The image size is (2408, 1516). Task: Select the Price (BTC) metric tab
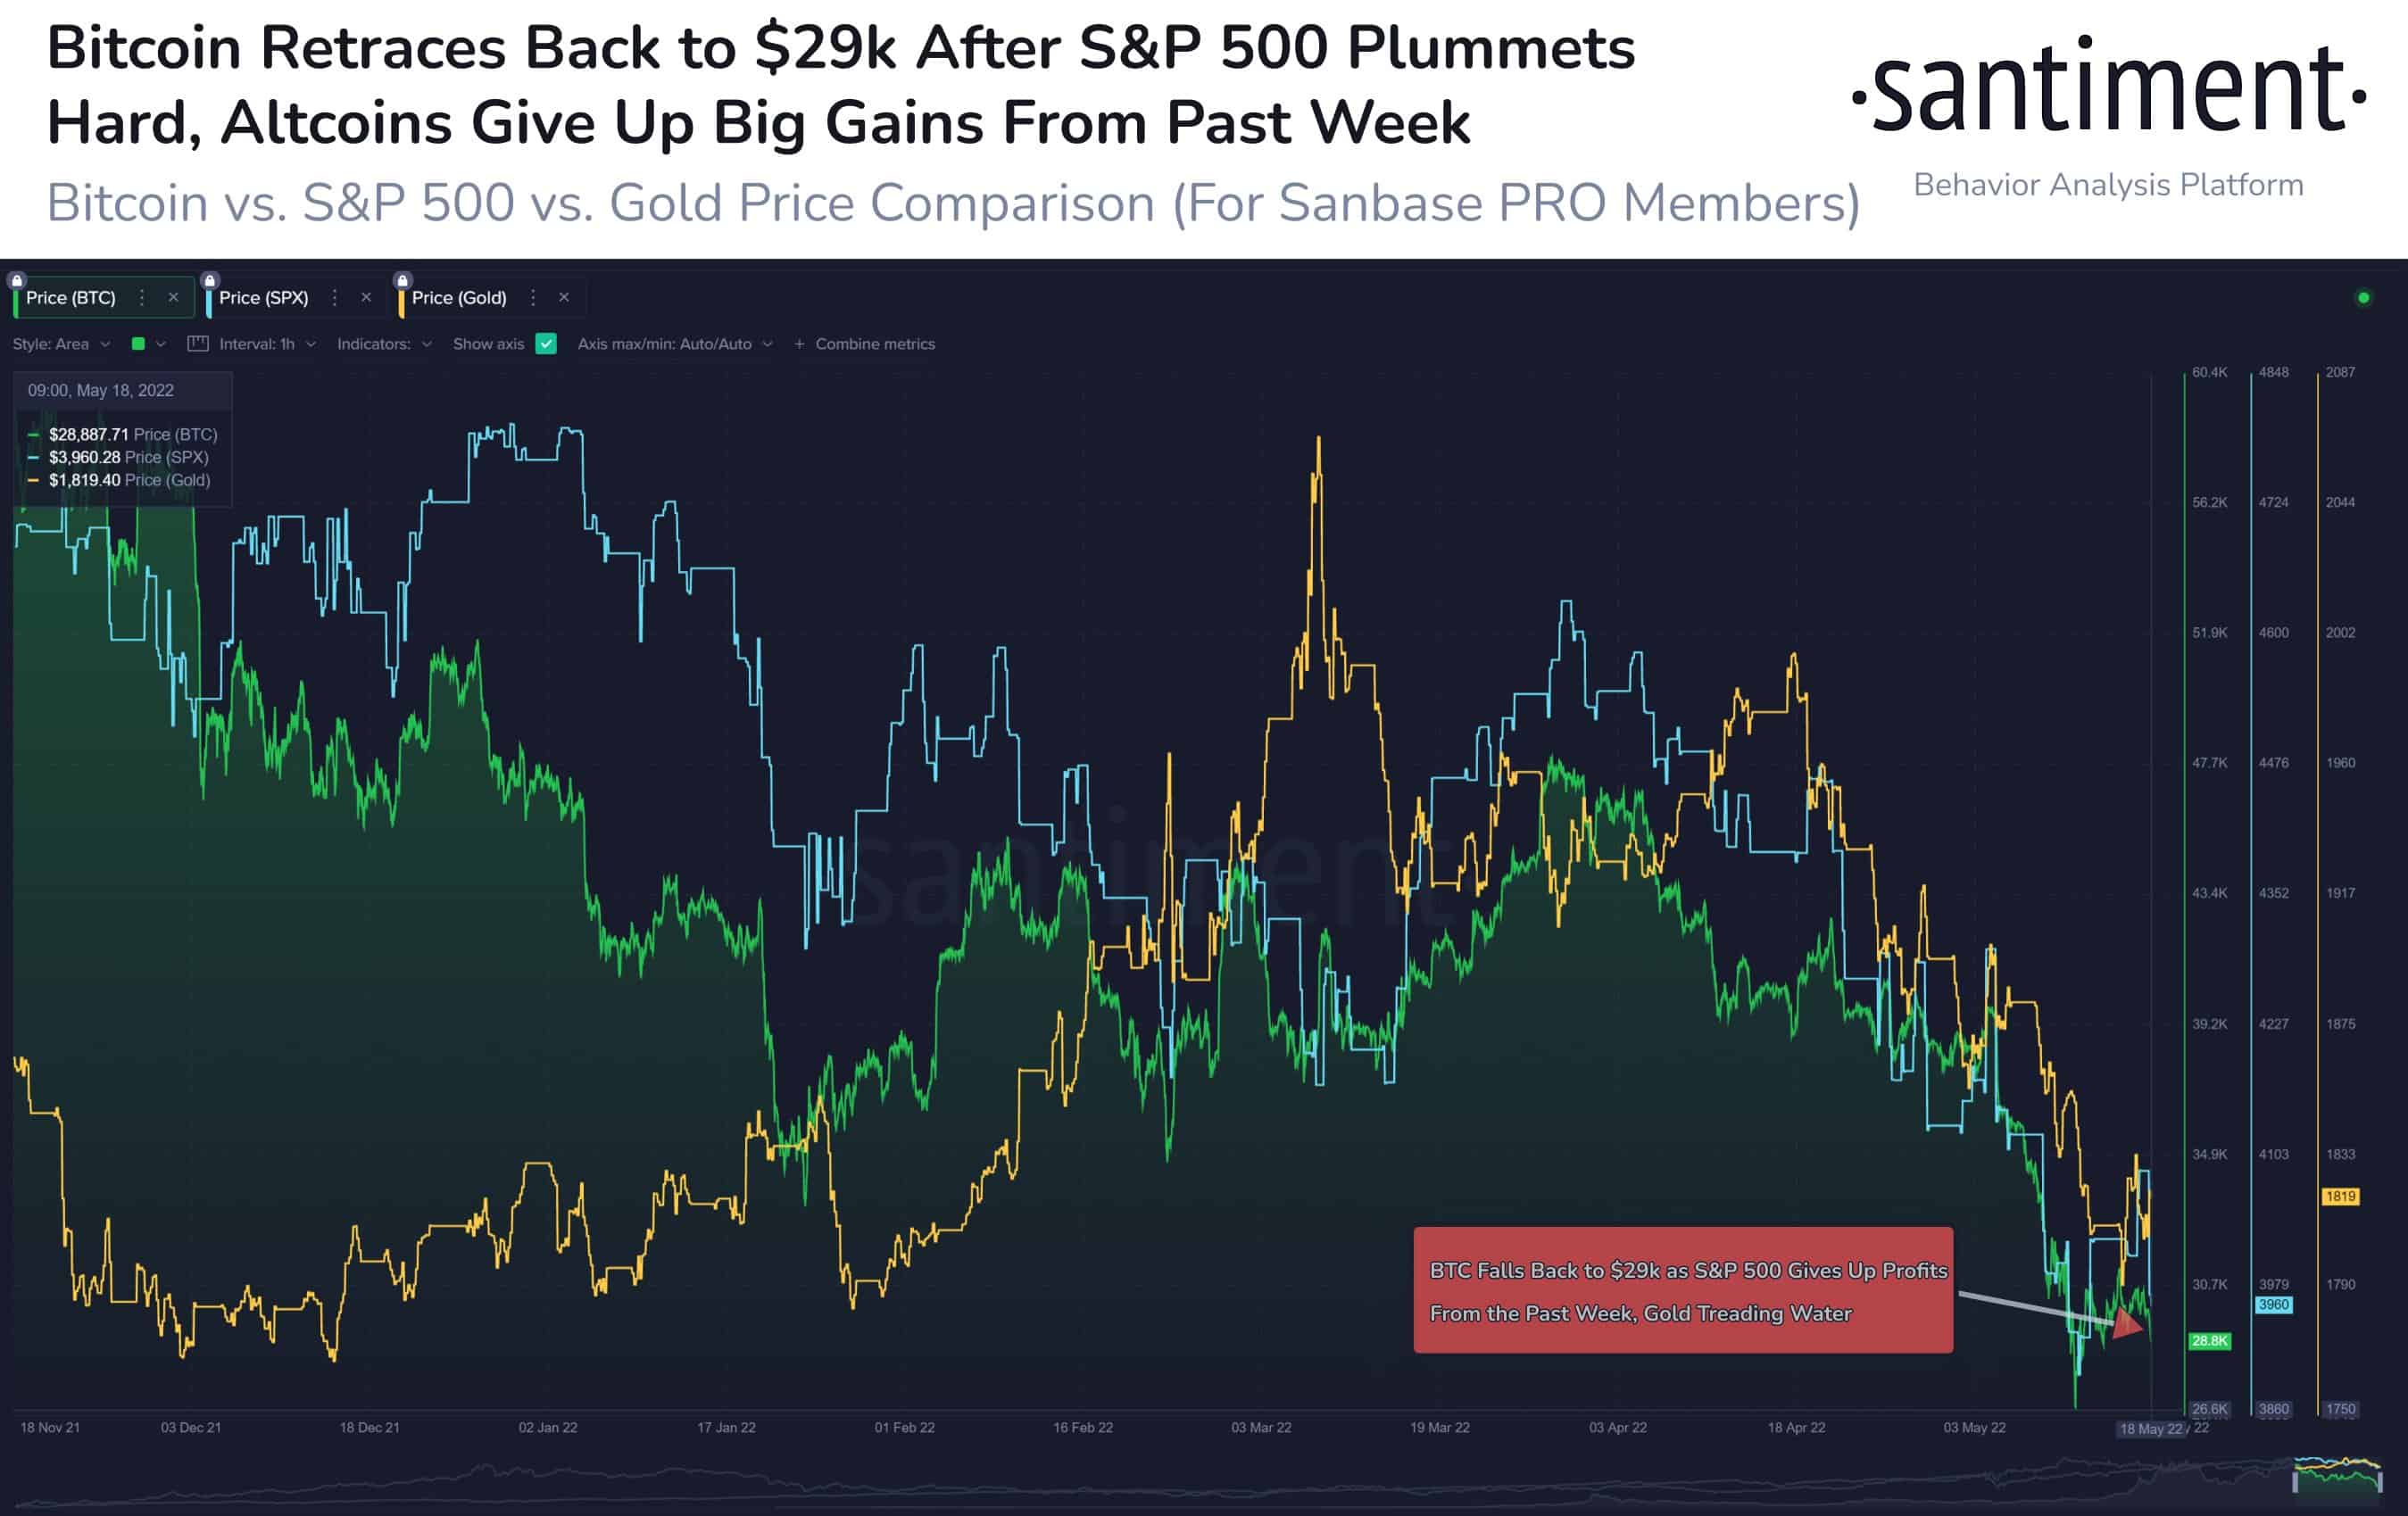[71, 297]
